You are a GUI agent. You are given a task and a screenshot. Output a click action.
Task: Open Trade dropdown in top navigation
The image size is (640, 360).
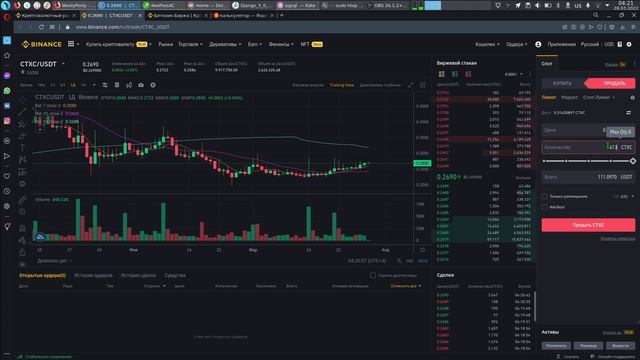click(190, 44)
